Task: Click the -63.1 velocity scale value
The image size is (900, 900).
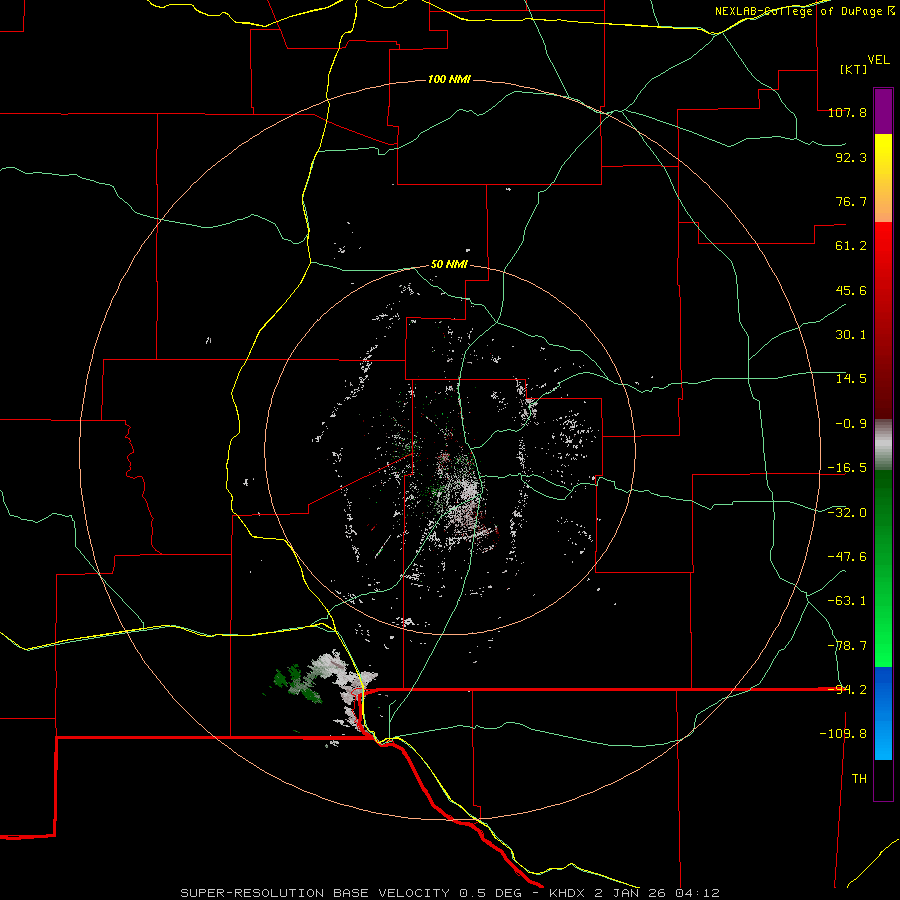Action: (x=847, y=601)
